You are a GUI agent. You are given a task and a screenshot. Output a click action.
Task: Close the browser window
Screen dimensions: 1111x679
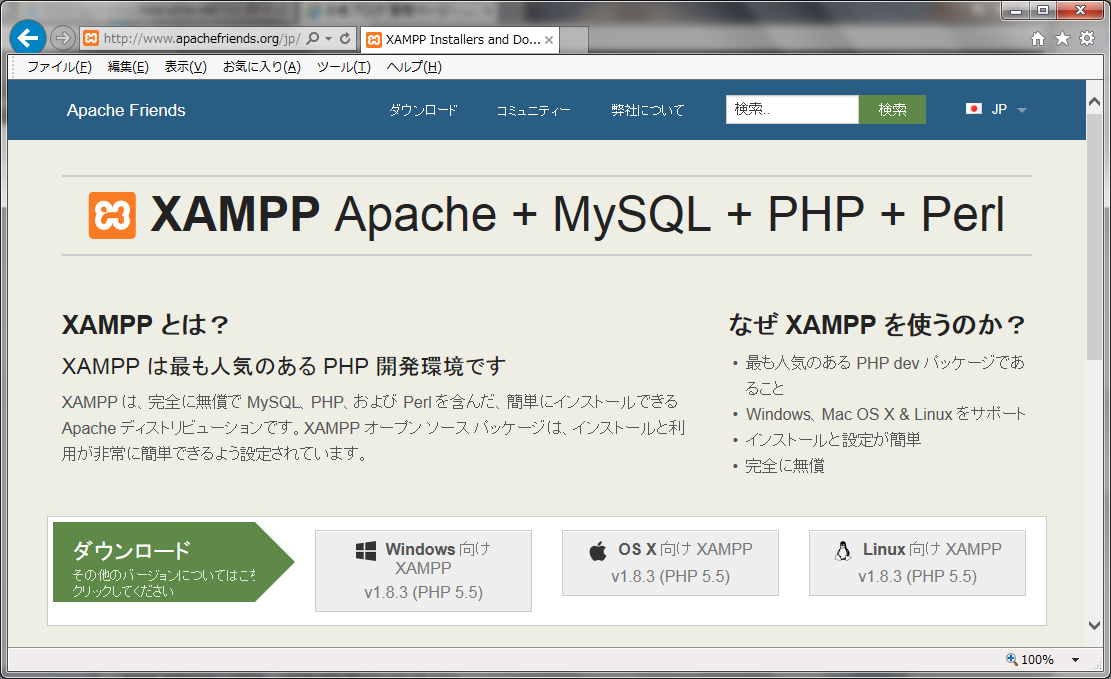[1081, 11]
